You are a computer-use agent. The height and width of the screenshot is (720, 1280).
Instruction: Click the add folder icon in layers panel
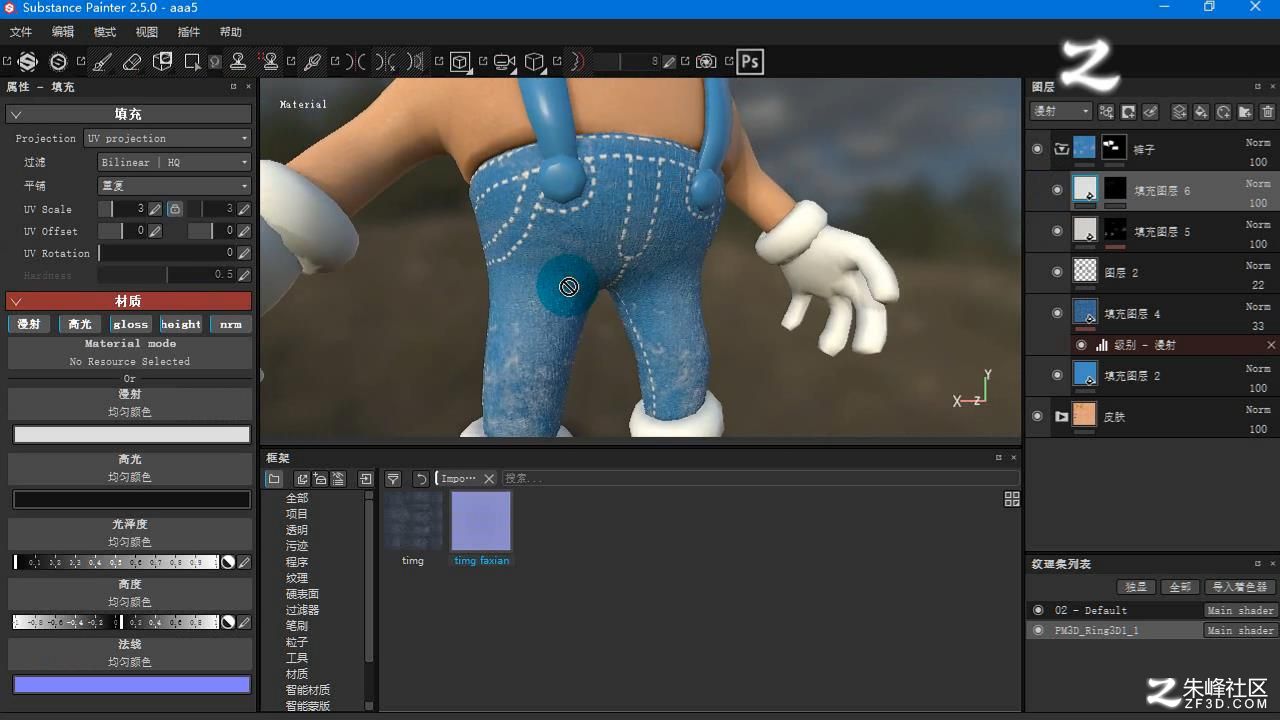pyautogui.click(x=1246, y=112)
